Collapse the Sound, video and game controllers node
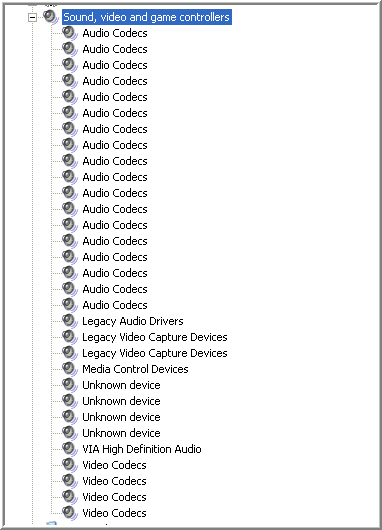 (32, 17)
